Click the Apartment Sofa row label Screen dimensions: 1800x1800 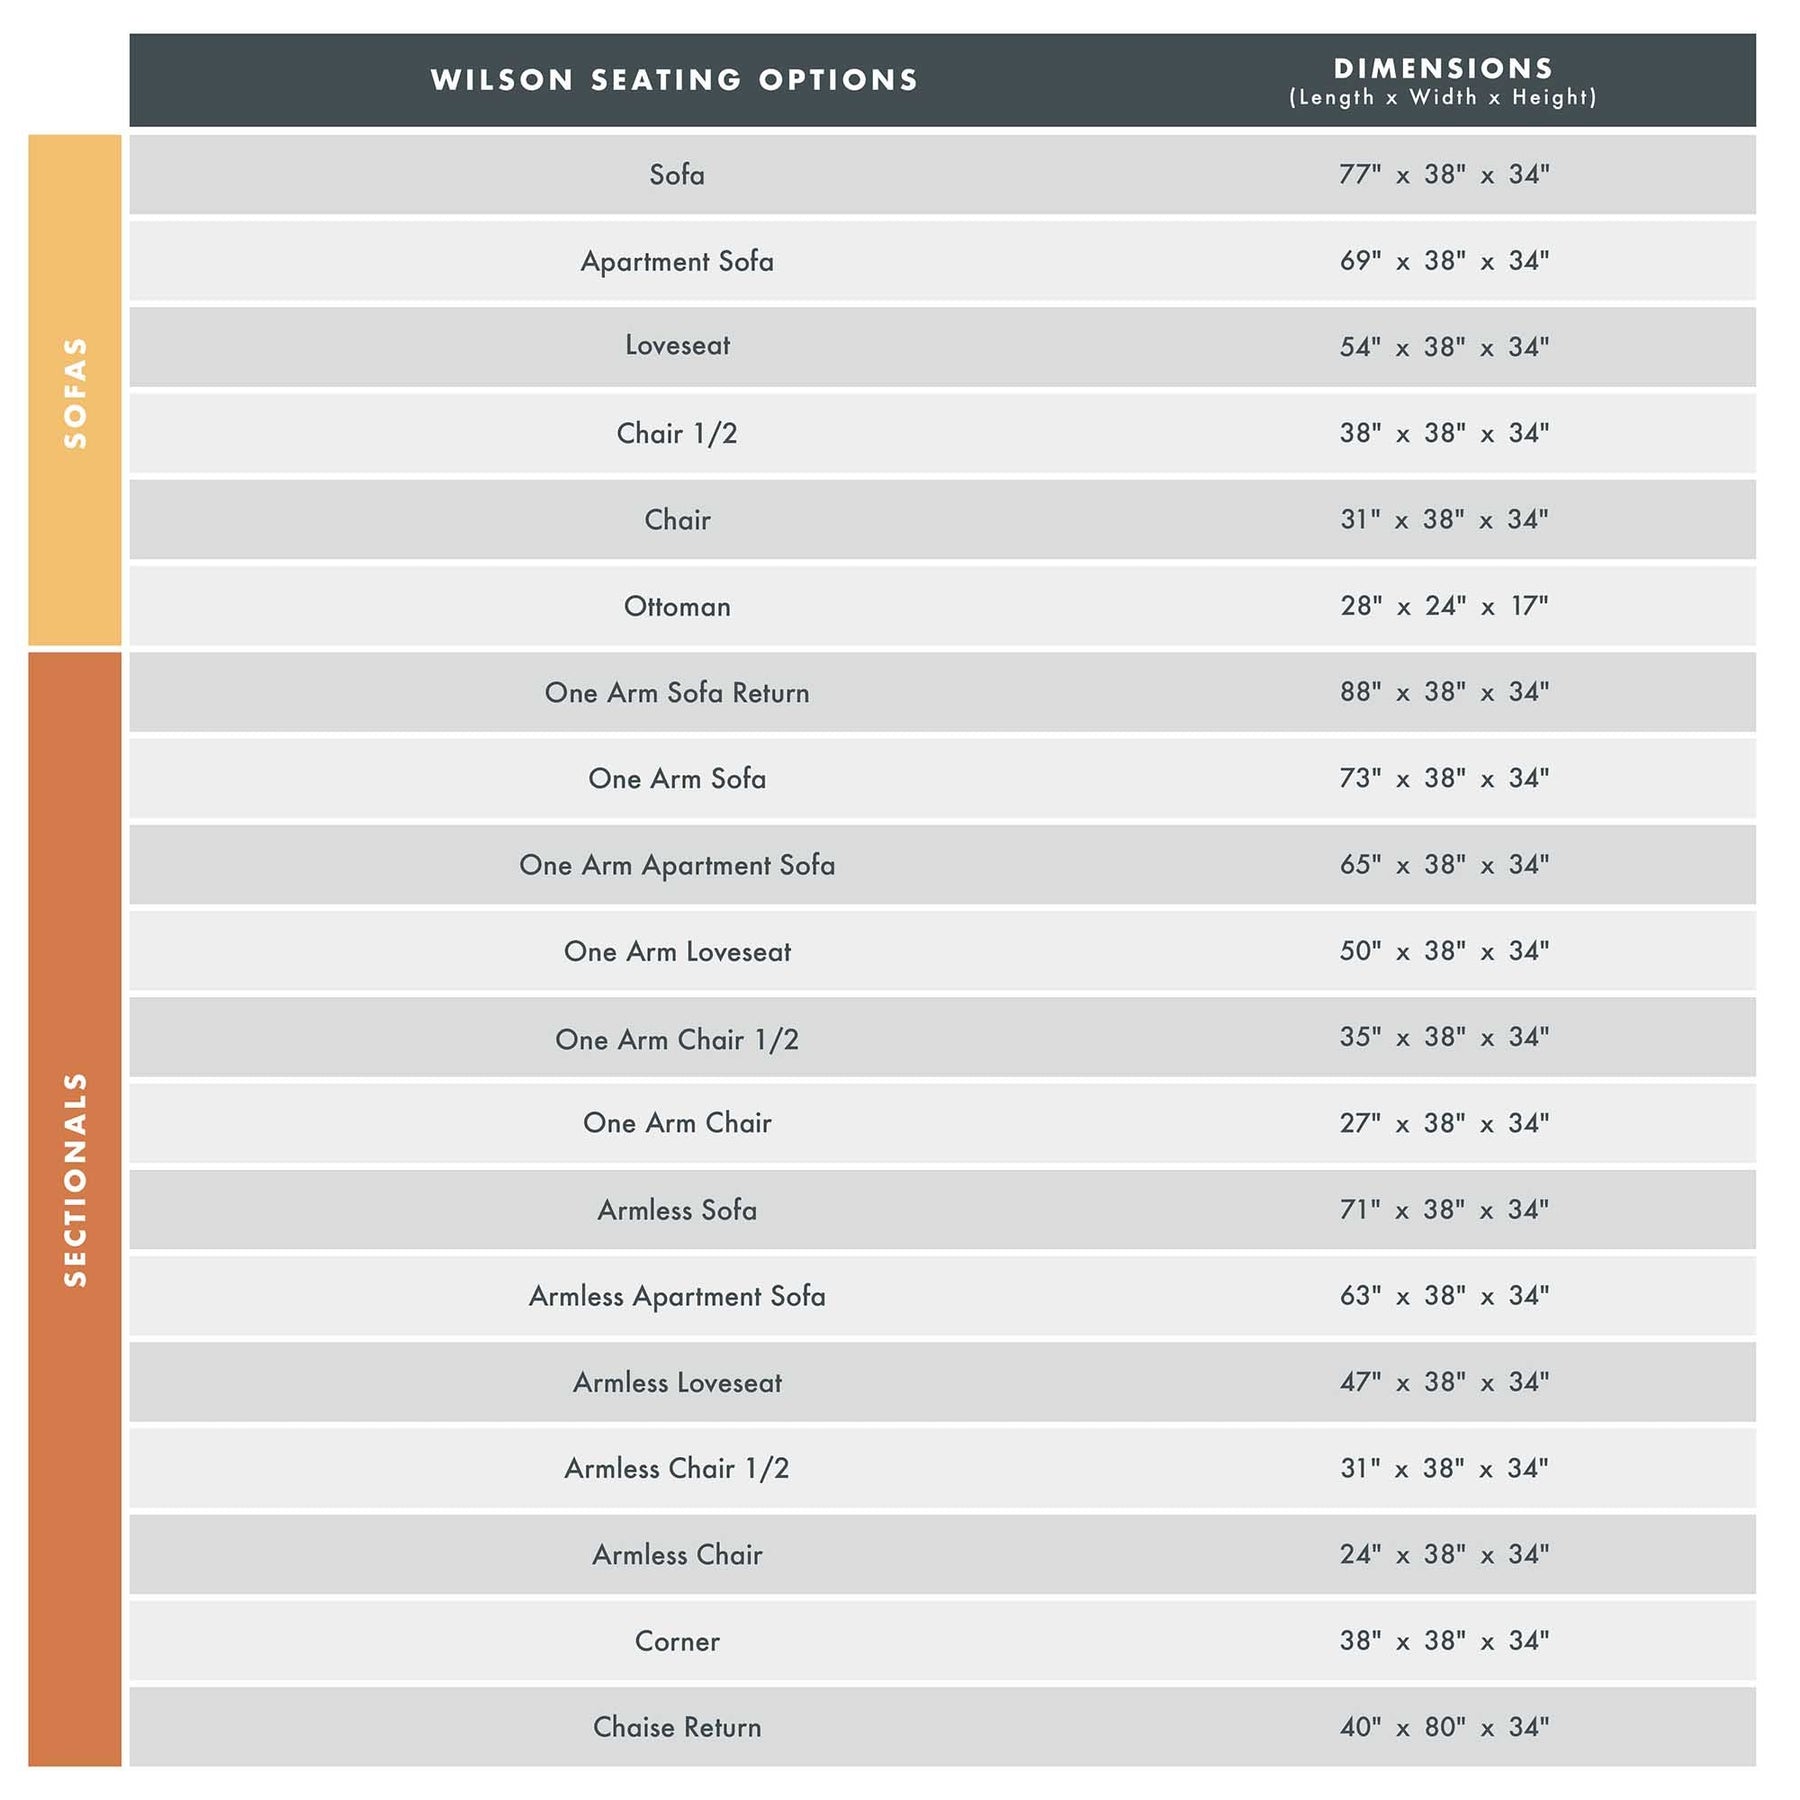click(677, 261)
